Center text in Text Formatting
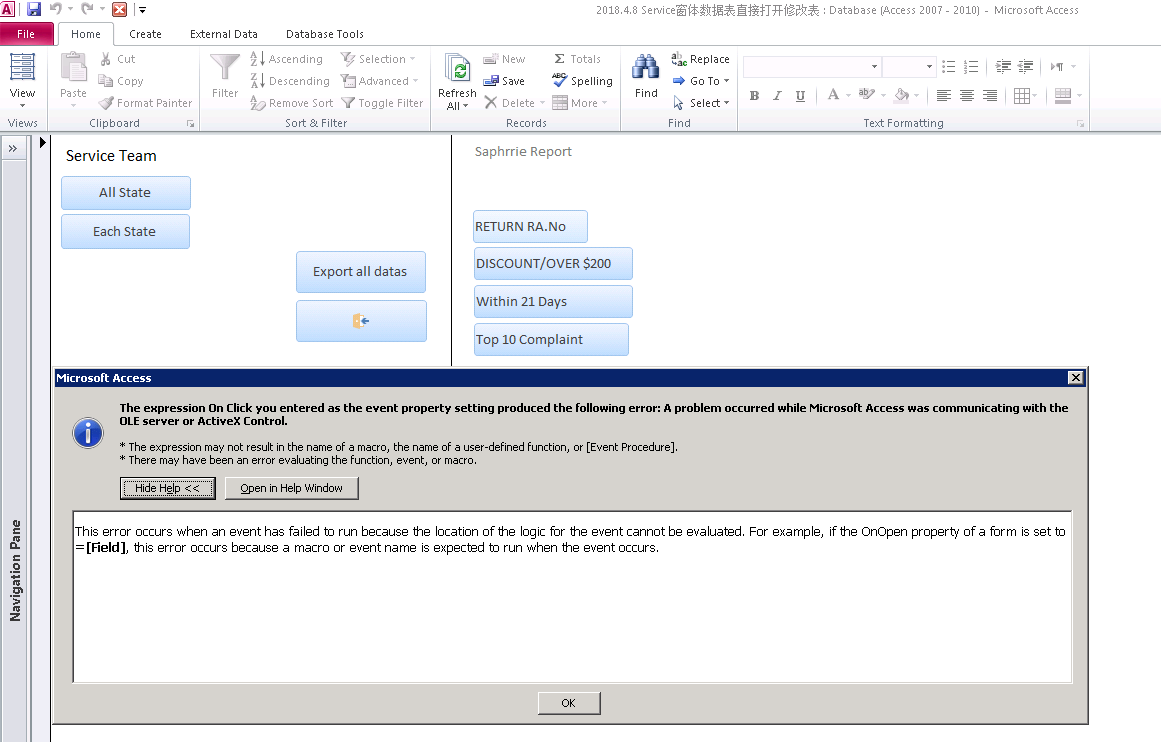1161x742 pixels. click(x=967, y=96)
